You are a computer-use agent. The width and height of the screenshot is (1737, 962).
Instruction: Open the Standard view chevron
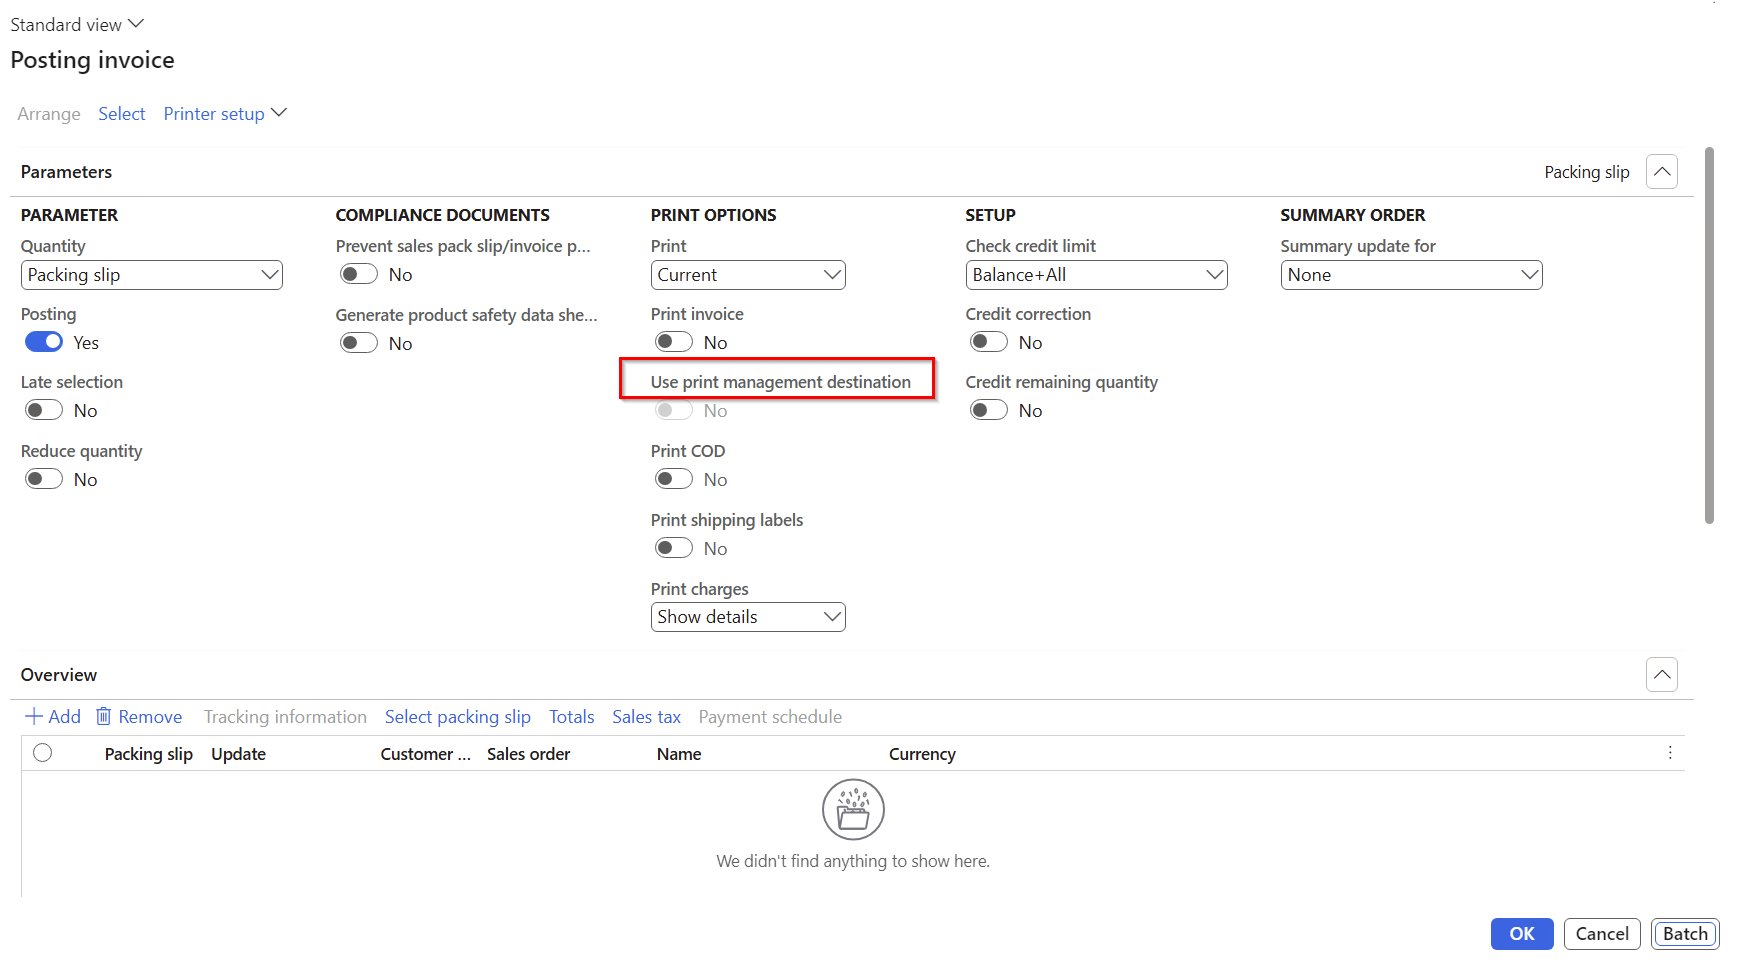click(136, 24)
